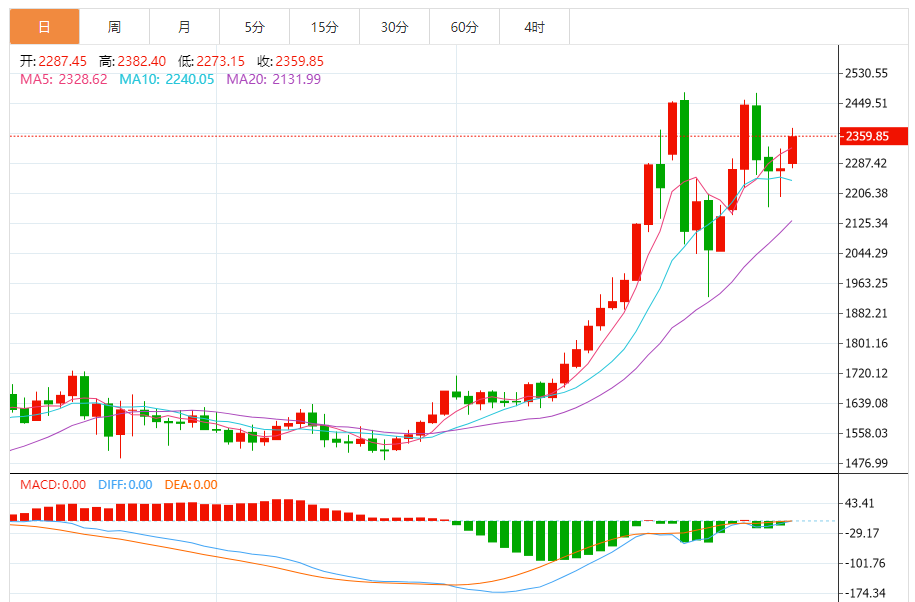Select the 15分 interval tab

point(324,27)
